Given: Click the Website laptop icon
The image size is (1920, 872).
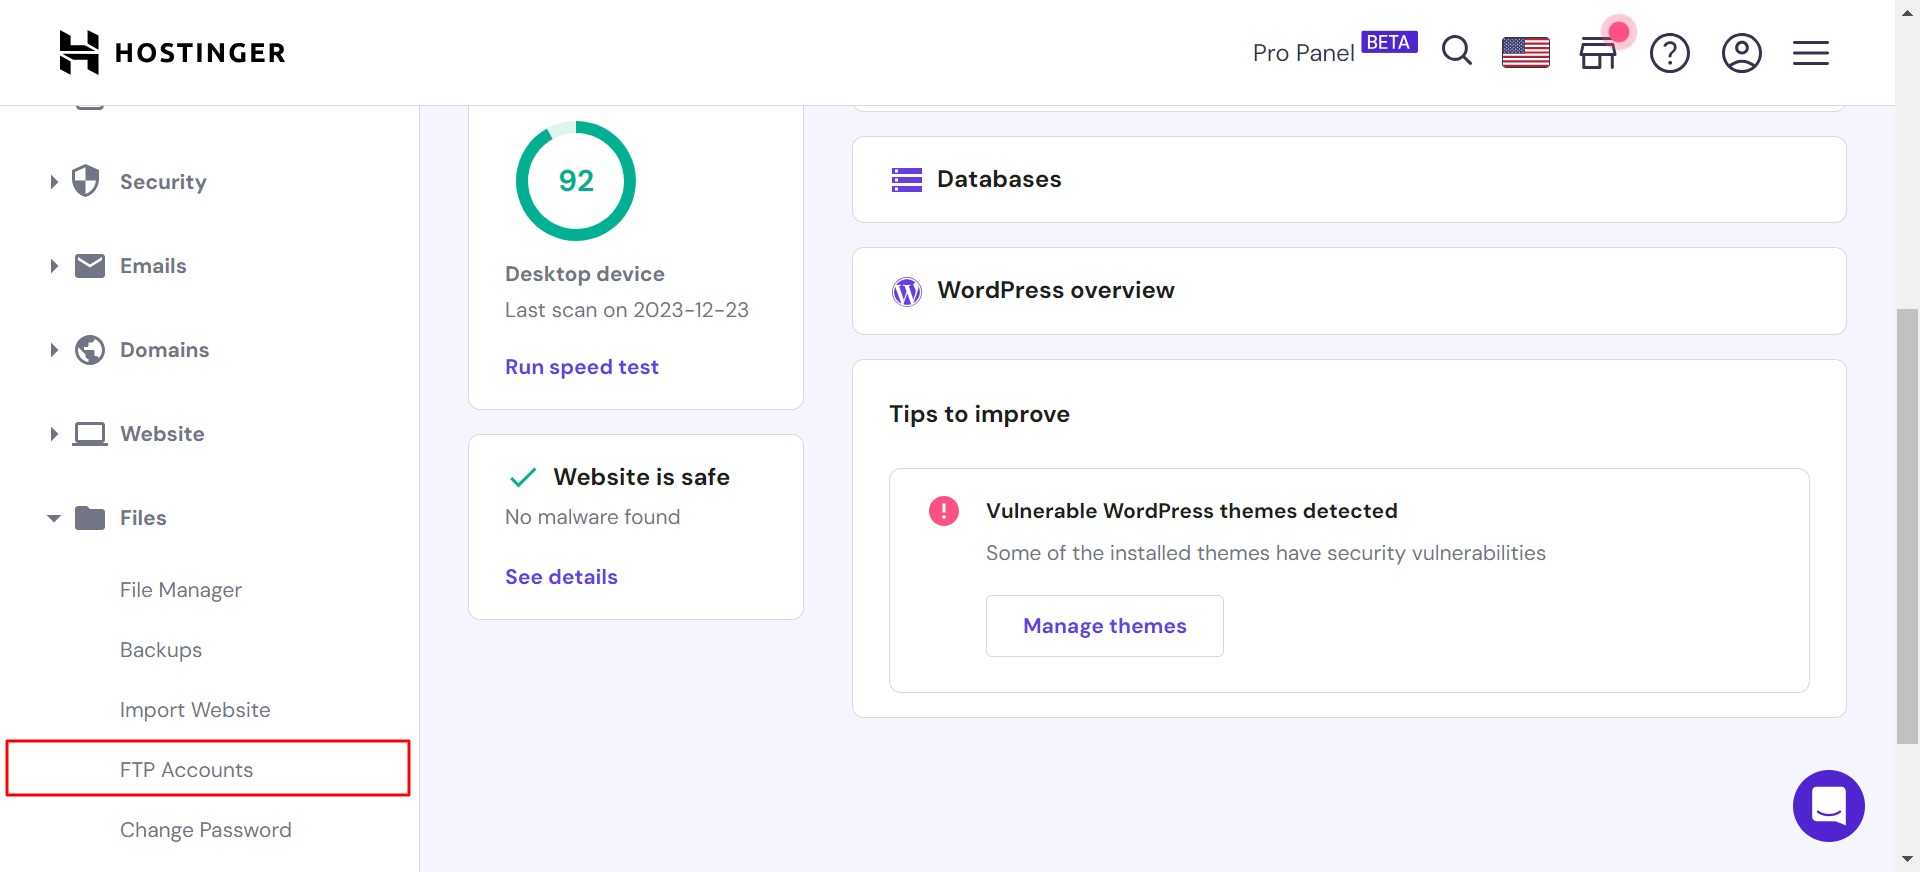Looking at the screenshot, I should (x=90, y=434).
